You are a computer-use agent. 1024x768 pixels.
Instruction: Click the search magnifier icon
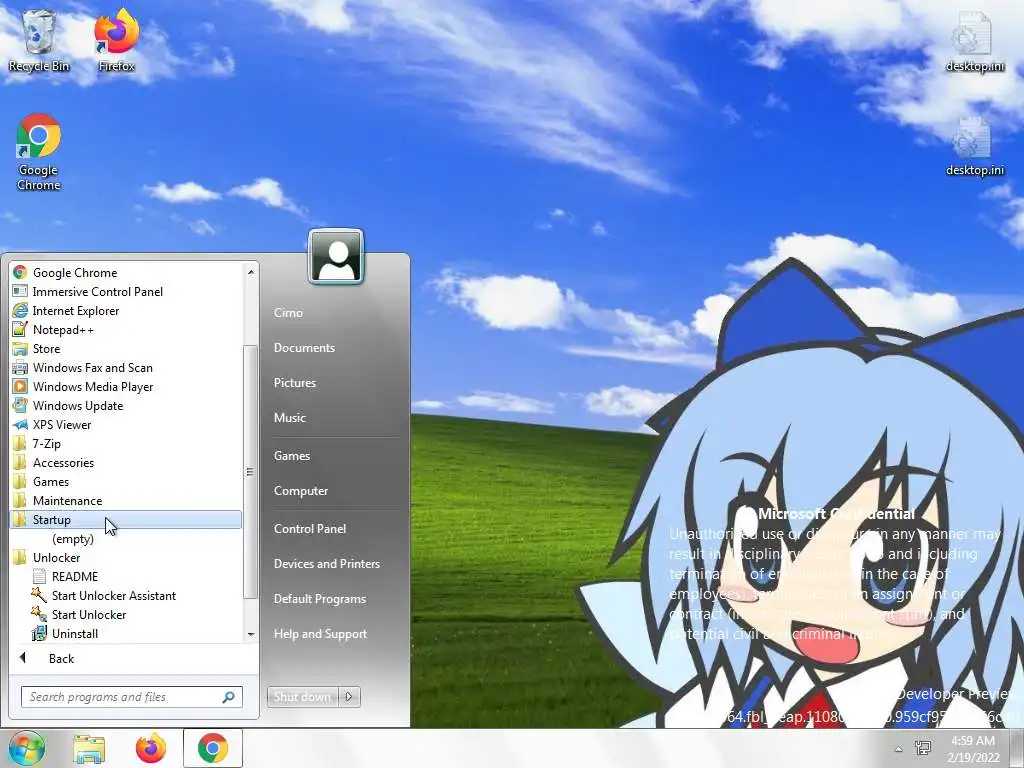(229, 697)
